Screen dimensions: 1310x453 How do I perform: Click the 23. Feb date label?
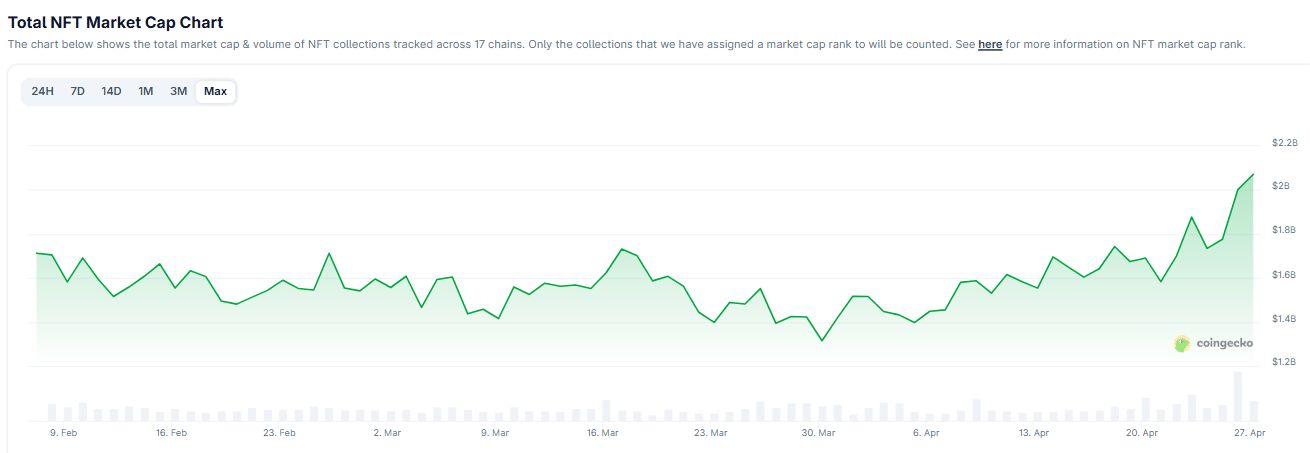pos(279,434)
